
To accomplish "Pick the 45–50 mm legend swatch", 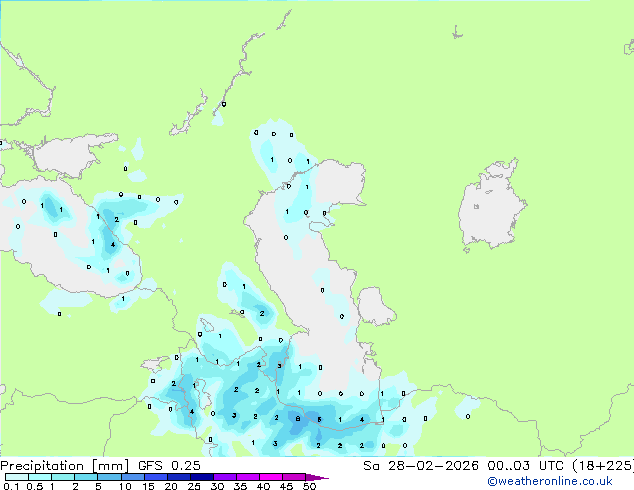I will [x=294, y=477].
